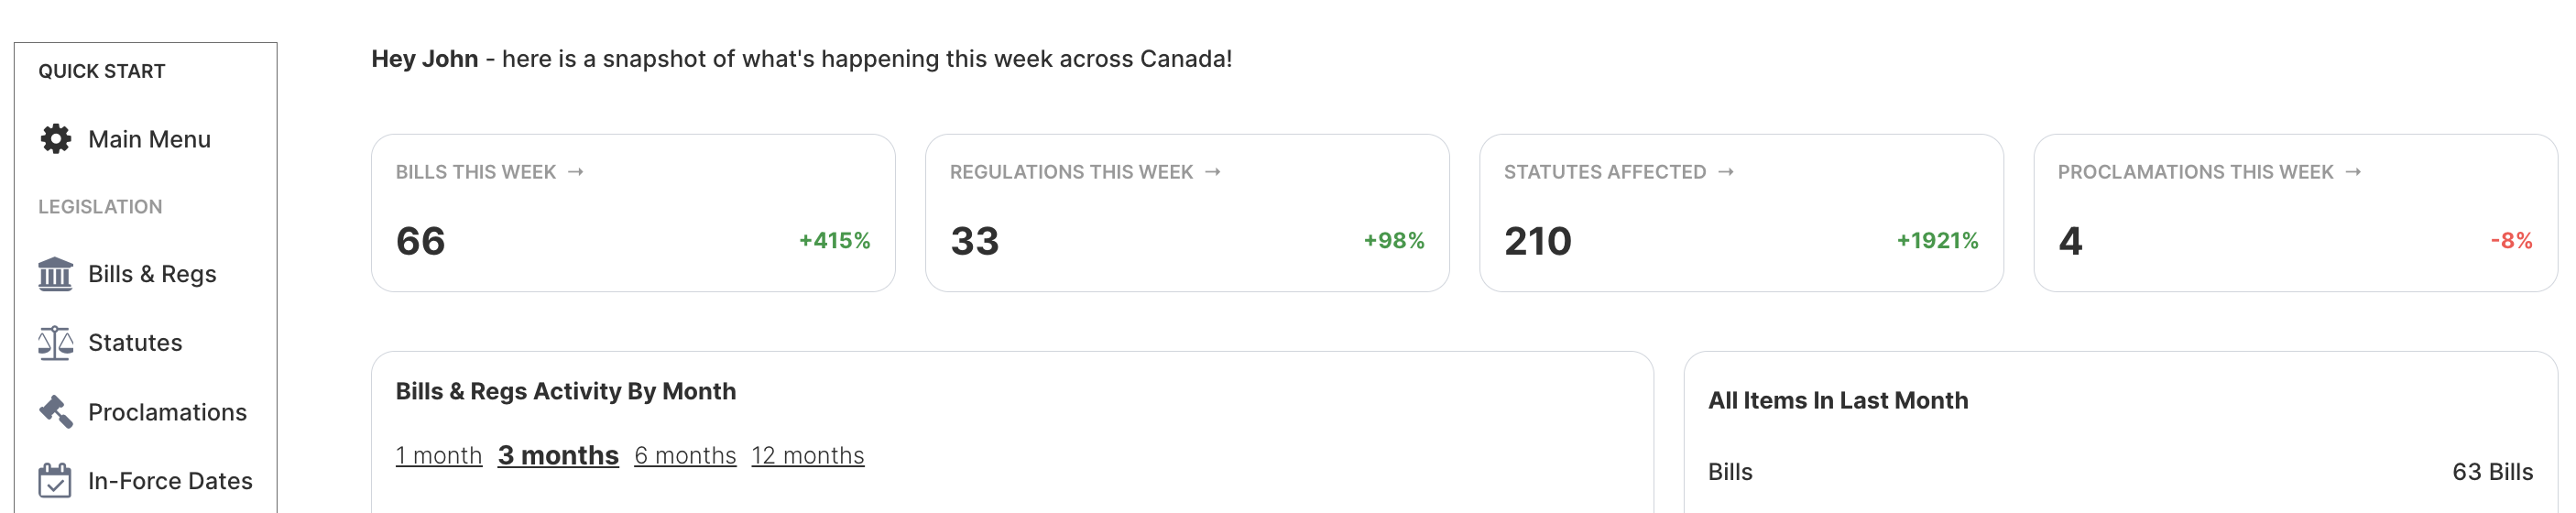Select the 12 months activity range
The image size is (2576, 513).
coord(808,456)
